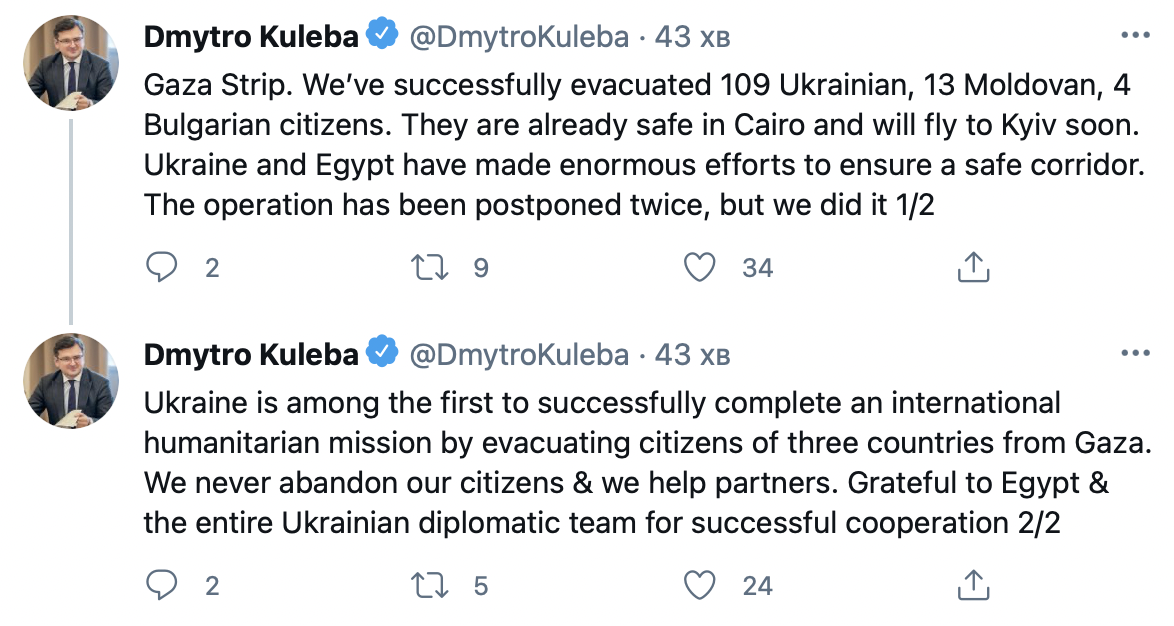Open more options menu on first tweet
This screenshot has width=1174, height=626.
1136,36
